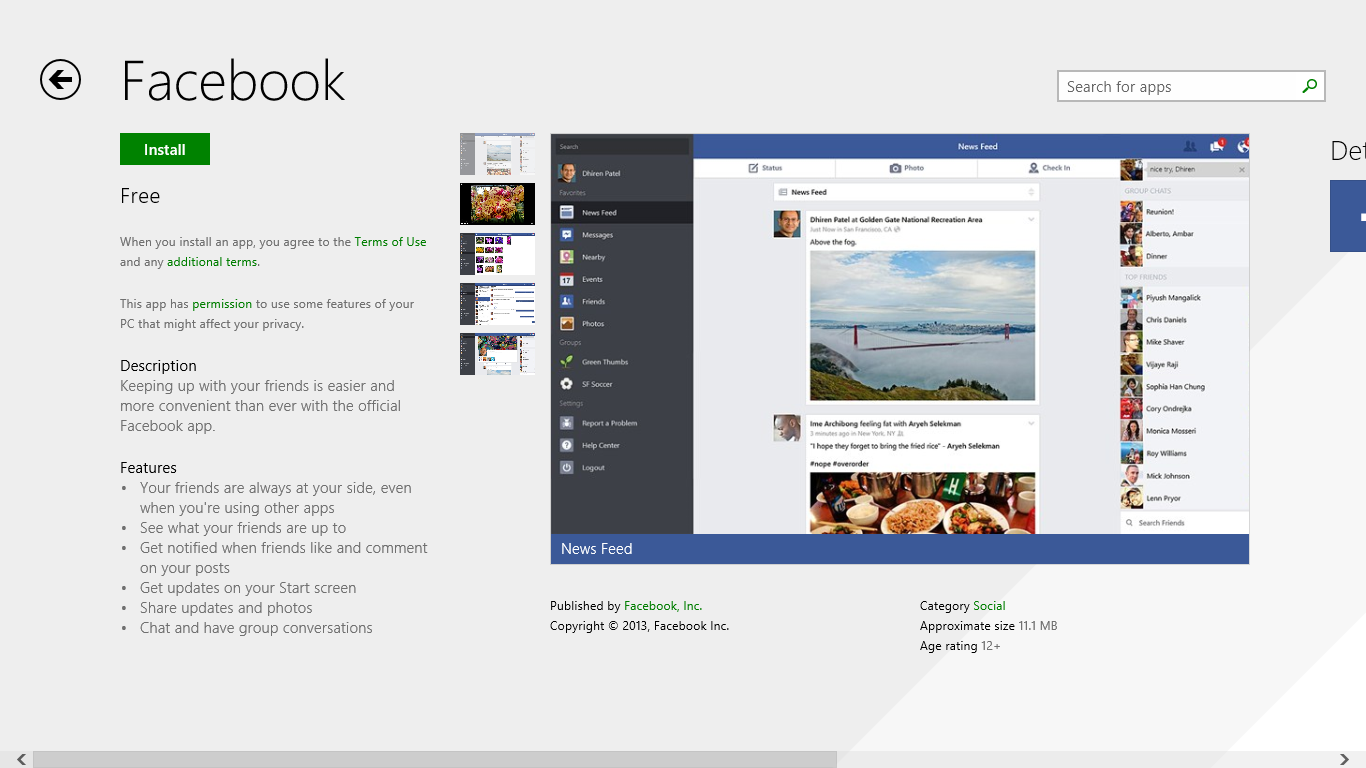The height and width of the screenshot is (768, 1366).
Task: Click Status compose icon in preview toolbar
Action: pyautogui.click(x=753, y=168)
